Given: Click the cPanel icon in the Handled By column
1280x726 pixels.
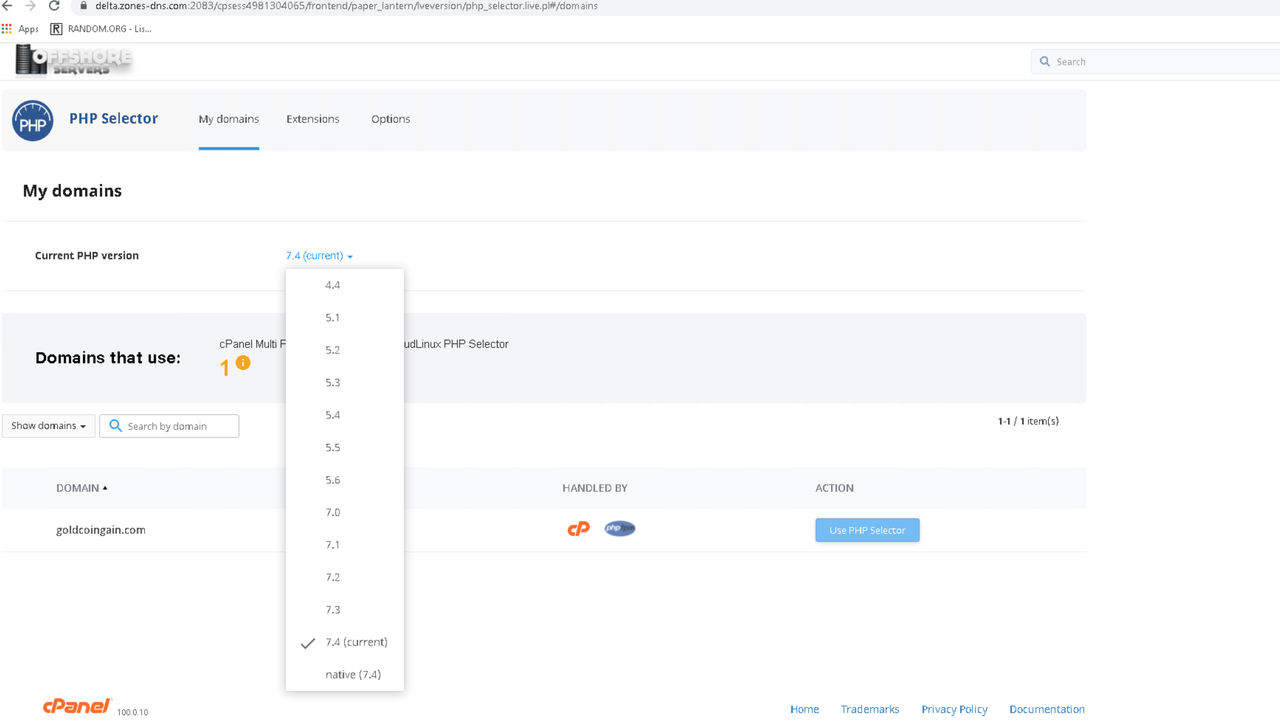Looking at the screenshot, I should pos(578,528).
